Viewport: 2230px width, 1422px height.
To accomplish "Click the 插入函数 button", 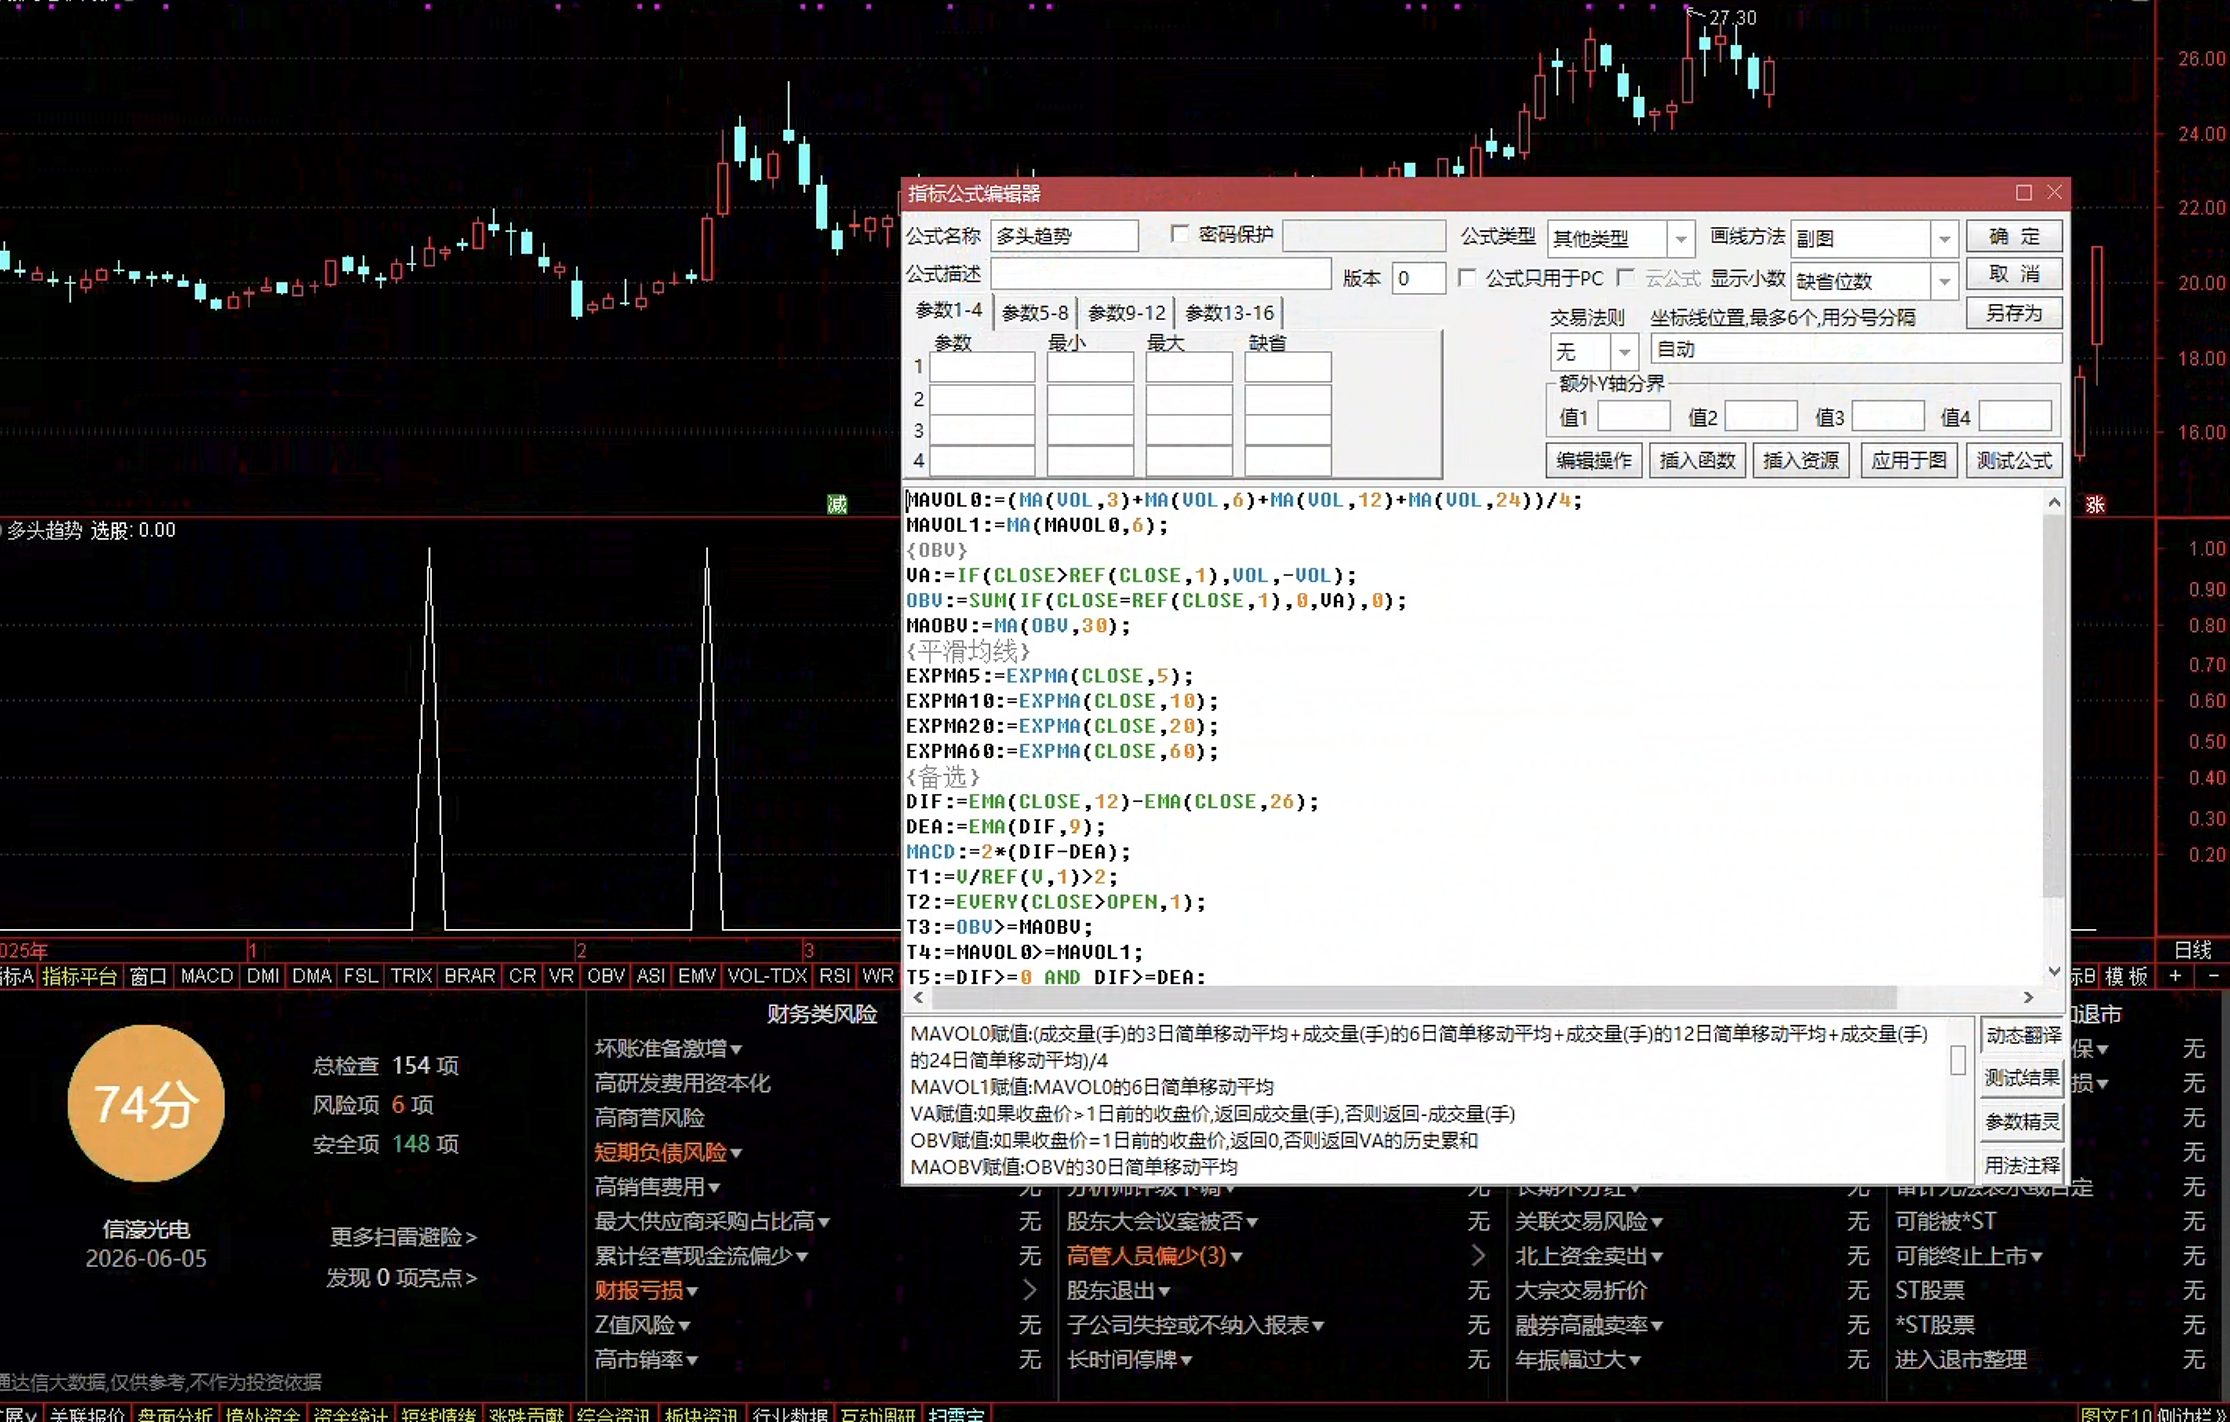I will 1697,460.
